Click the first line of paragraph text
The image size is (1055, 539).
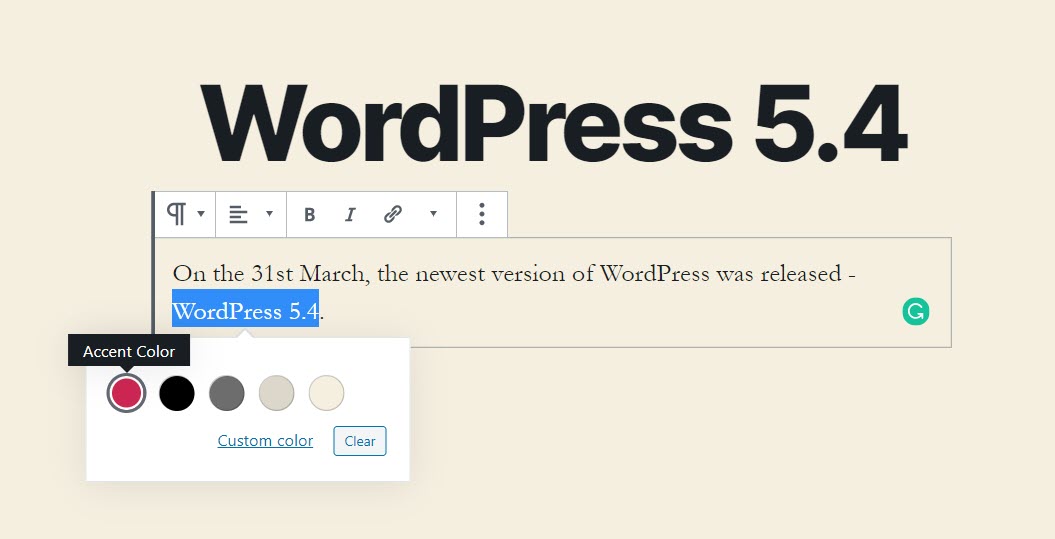[x=514, y=274]
